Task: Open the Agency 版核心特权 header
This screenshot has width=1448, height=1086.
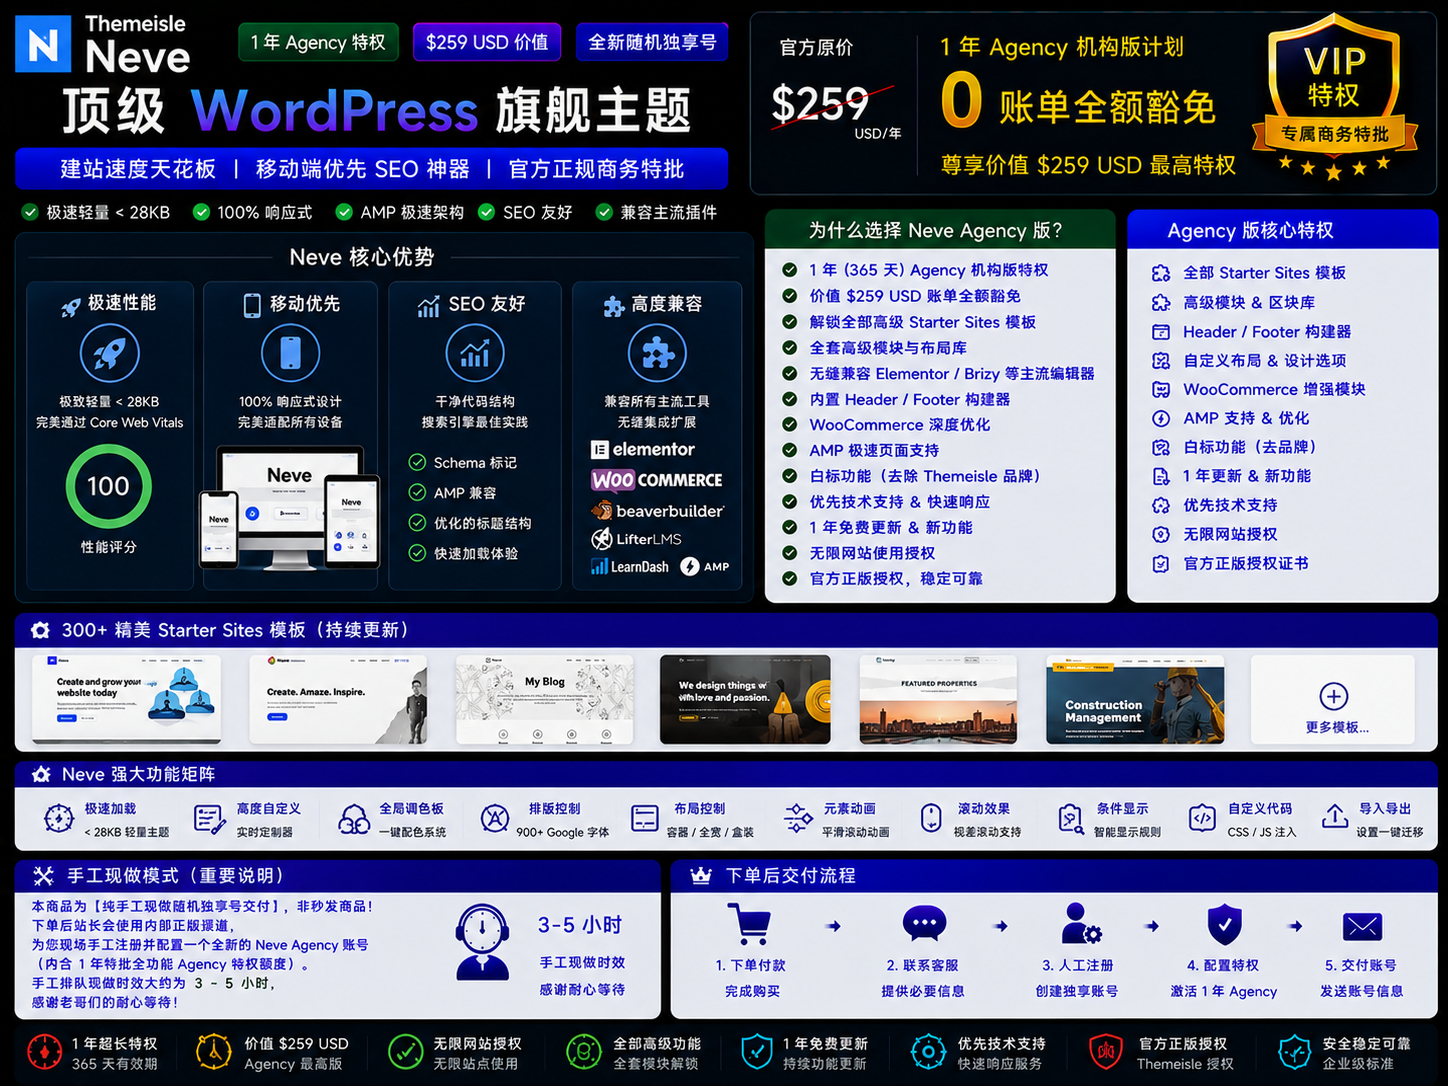Action: tap(1282, 230)
